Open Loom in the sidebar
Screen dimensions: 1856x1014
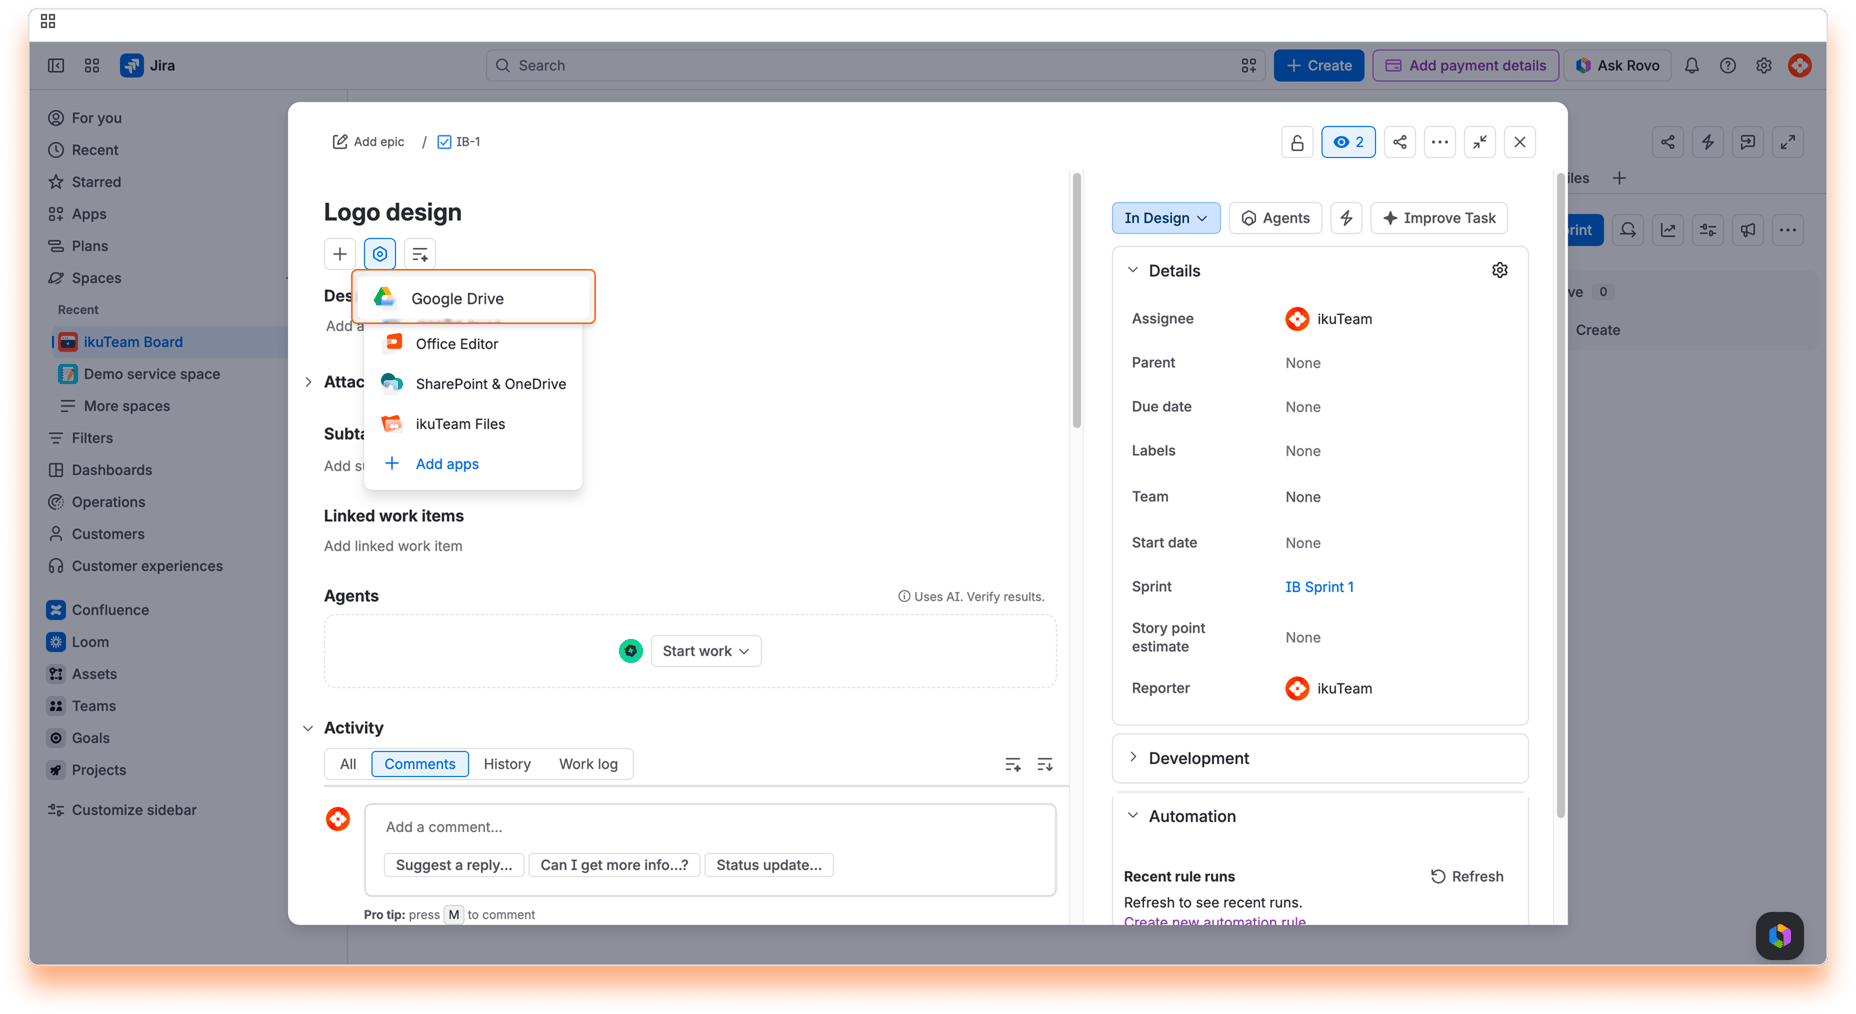tap(90, 642)
